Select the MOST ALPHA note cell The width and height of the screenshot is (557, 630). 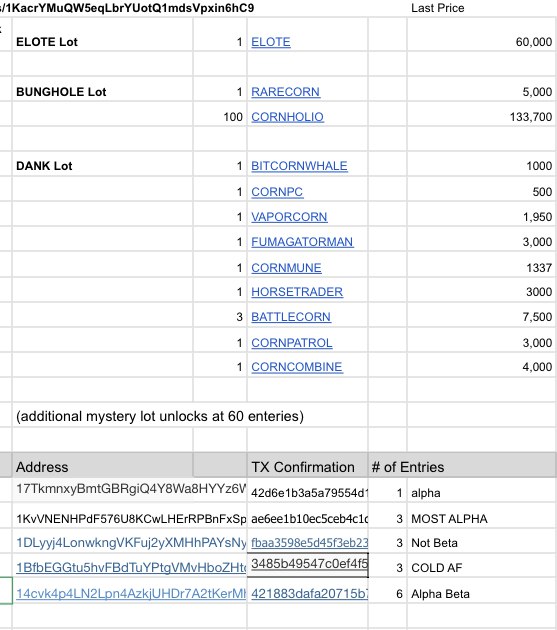point(481,516)
